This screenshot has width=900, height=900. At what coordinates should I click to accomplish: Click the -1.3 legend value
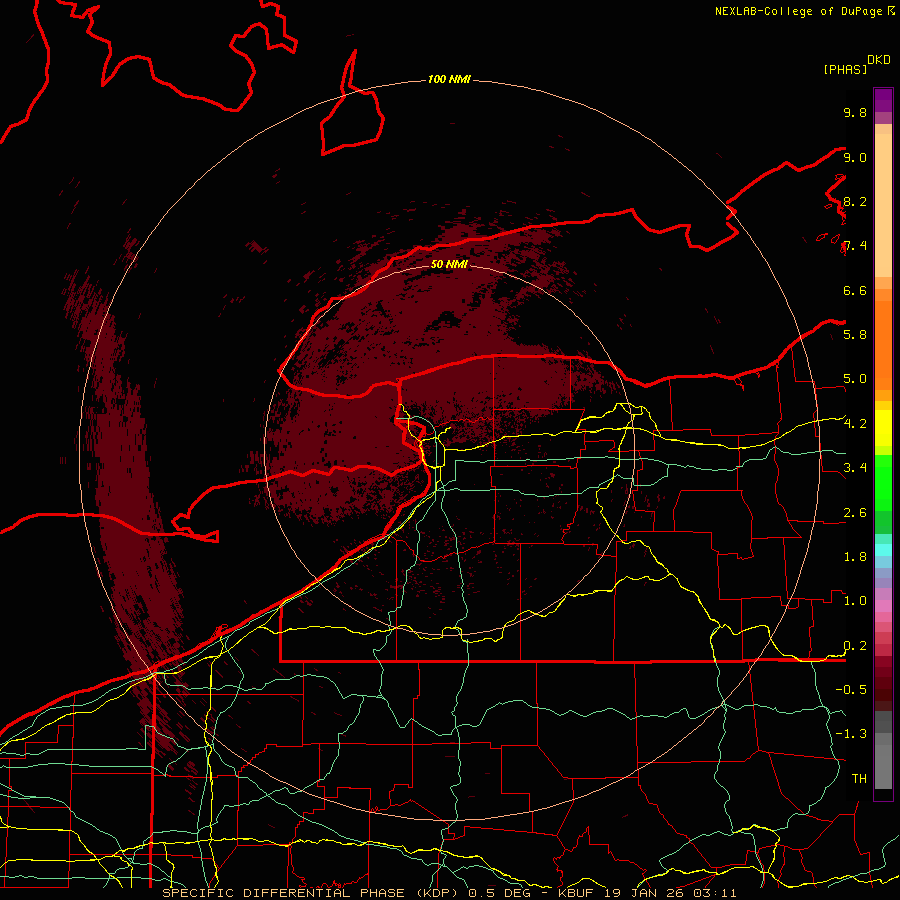coord(851,734)
